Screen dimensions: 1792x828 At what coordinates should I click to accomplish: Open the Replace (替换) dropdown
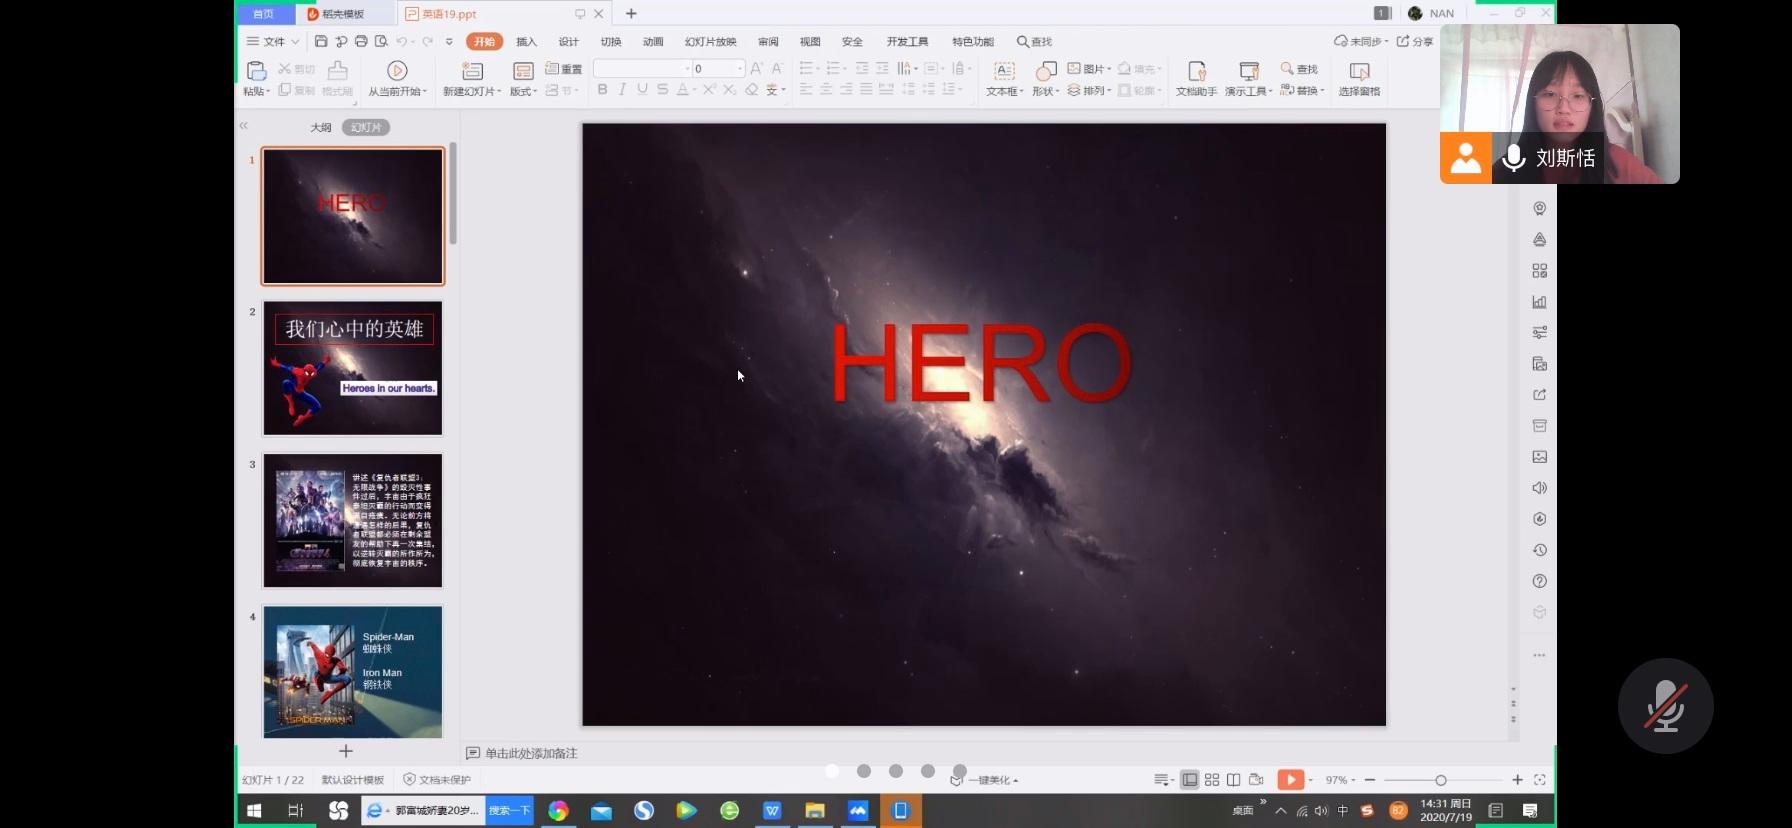pyautogui.click(x=1302, y=90)
